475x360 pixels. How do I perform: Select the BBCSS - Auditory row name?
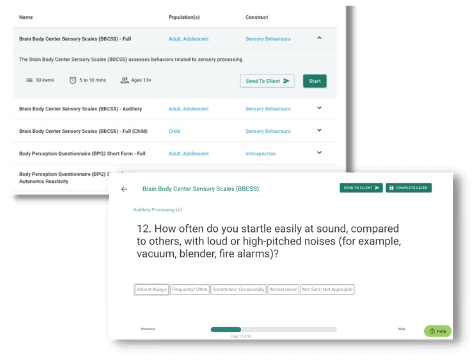[80, 109]
